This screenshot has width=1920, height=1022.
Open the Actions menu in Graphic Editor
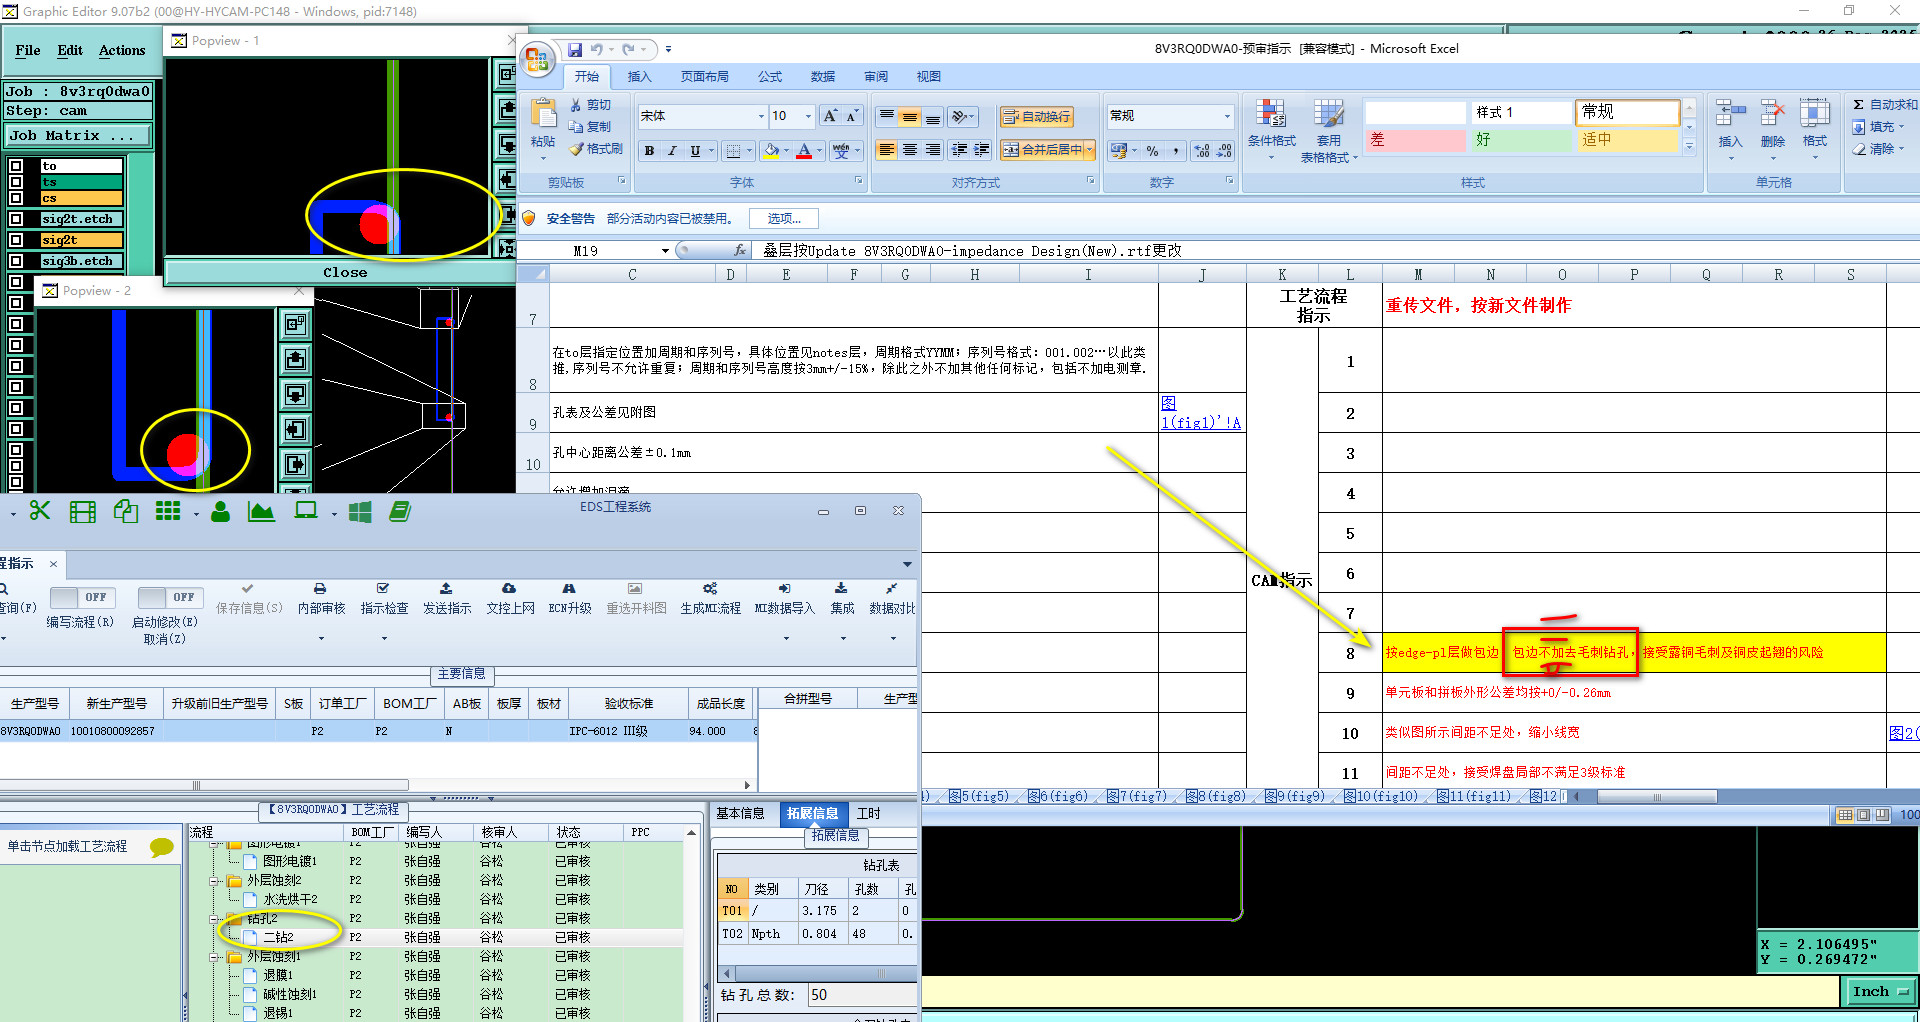(122, 50)
